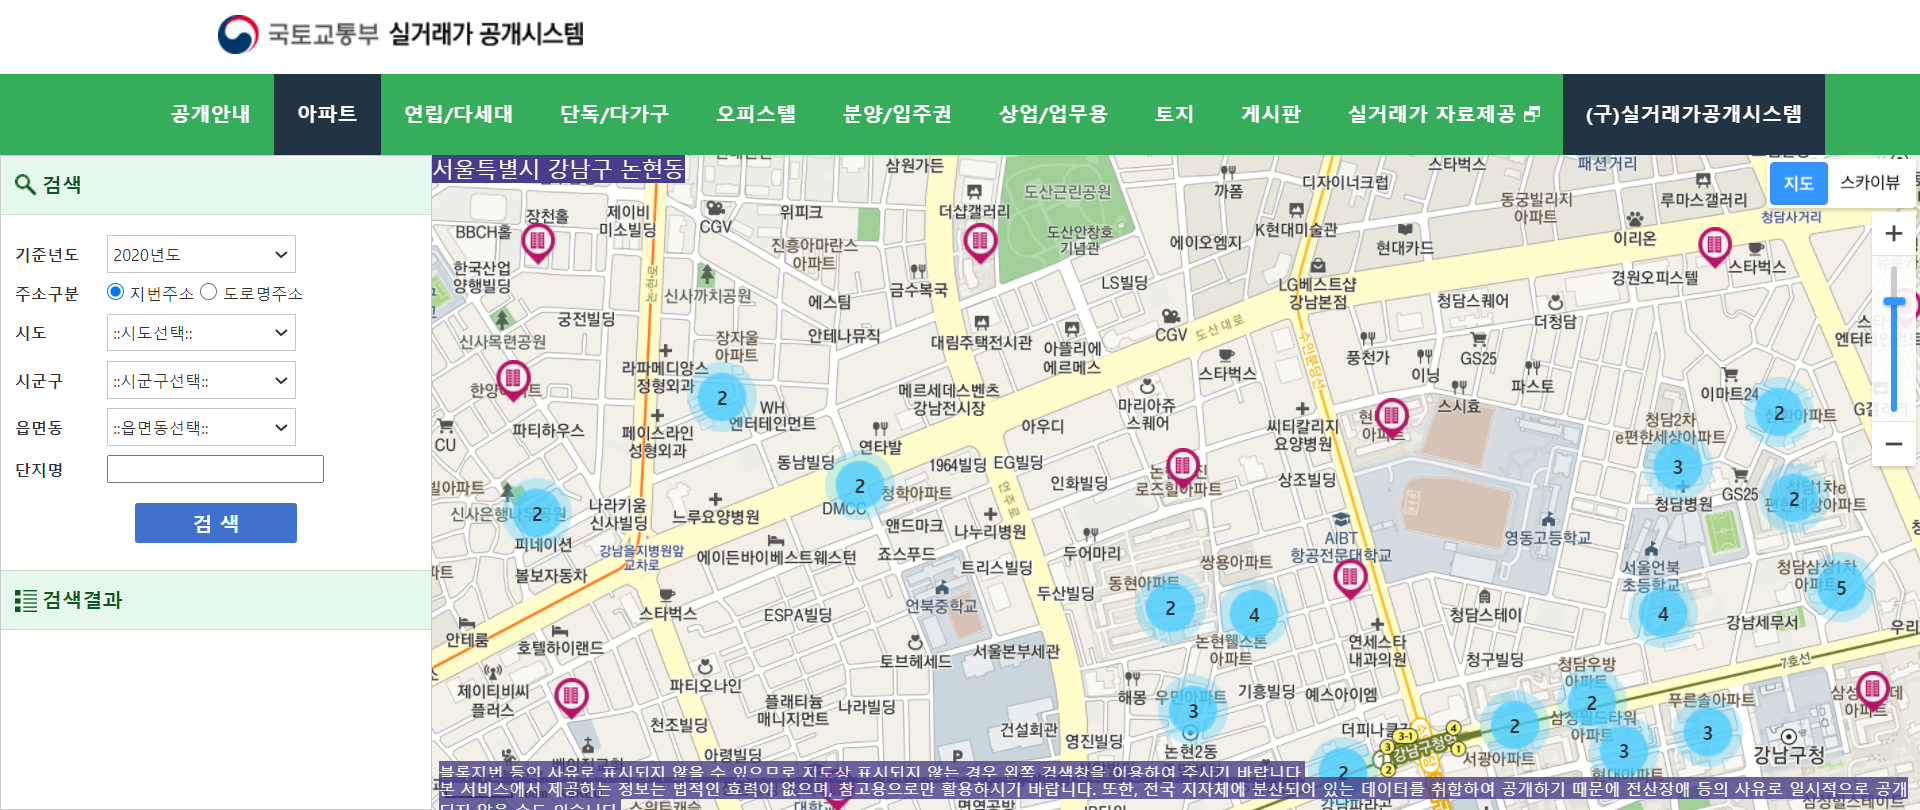Click blue 검색 button
Screen dimensions: 1920x810
point(216,523)
